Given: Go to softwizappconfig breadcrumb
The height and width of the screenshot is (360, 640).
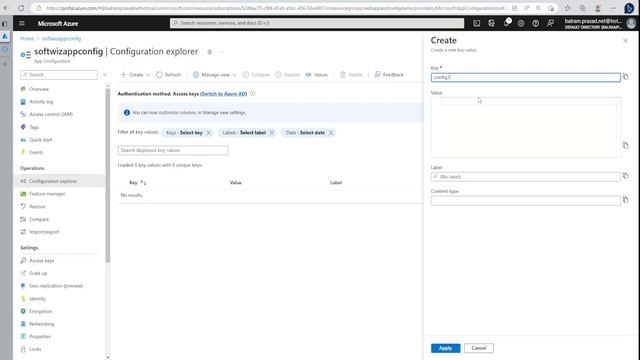Looking at the screenshot, I should 61,38.
